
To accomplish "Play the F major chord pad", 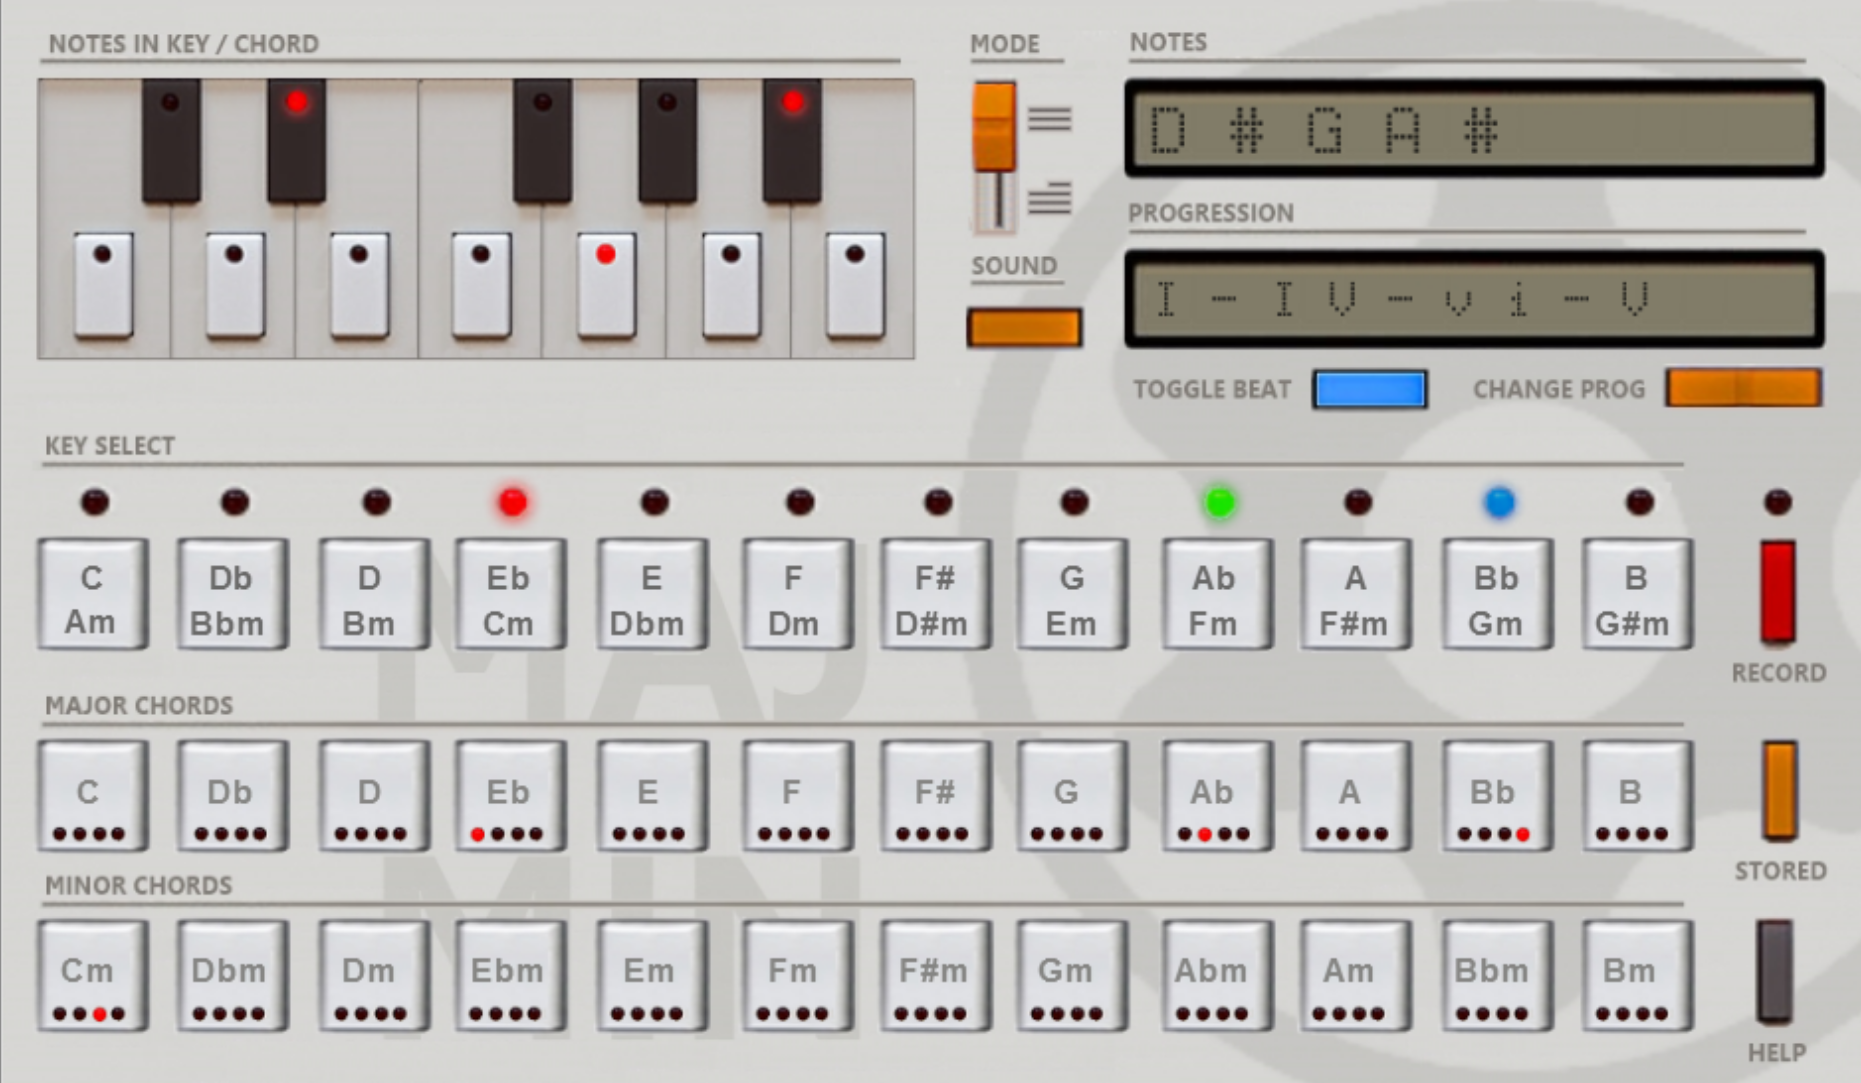I will pos(797,796).
